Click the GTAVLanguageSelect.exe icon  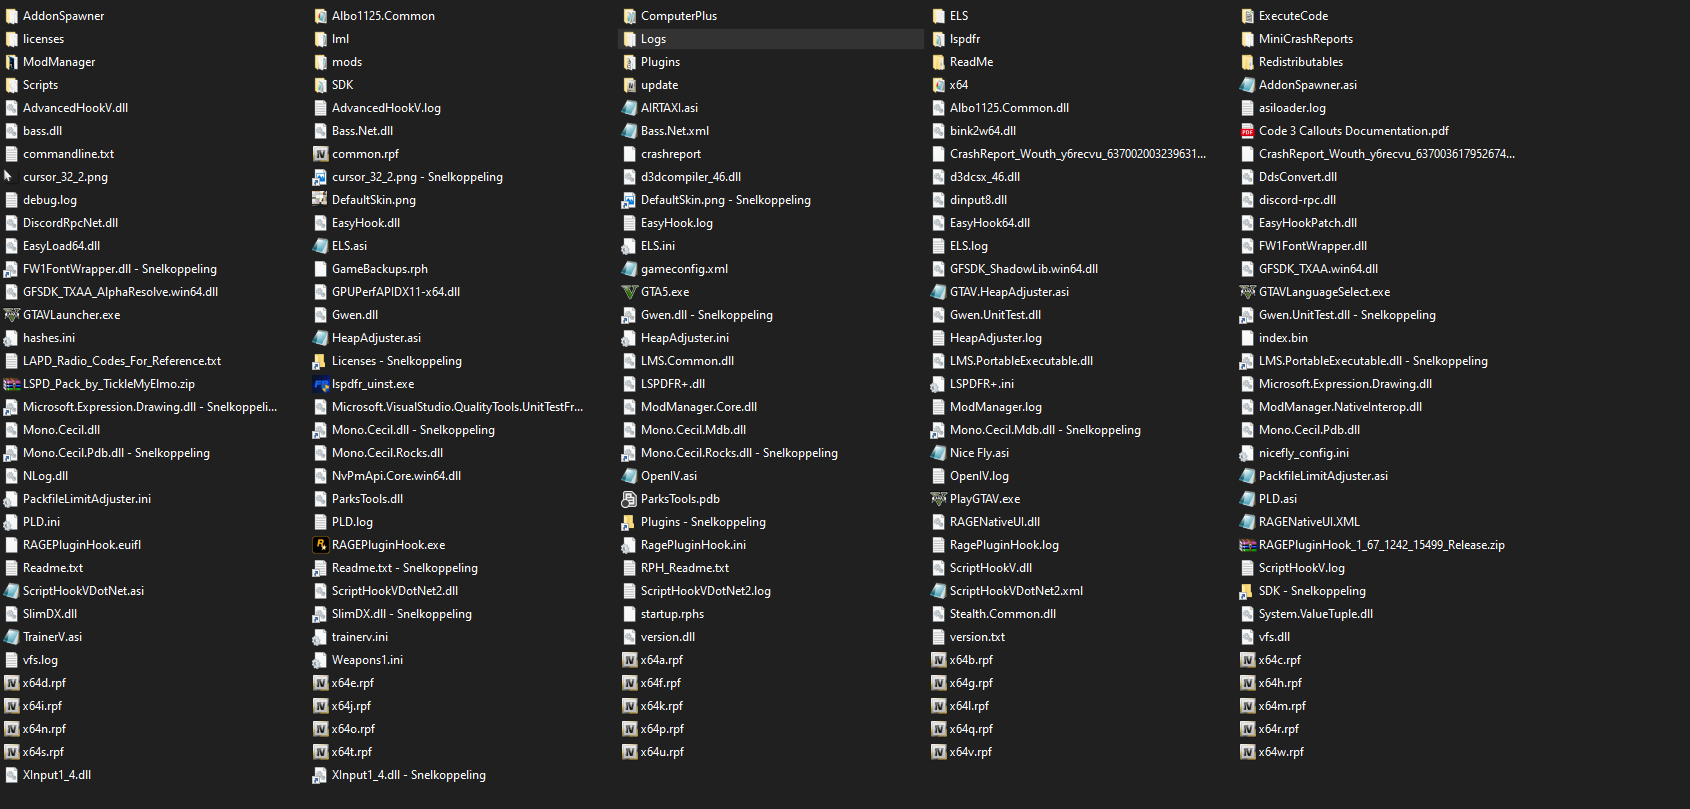point(1247,292)
